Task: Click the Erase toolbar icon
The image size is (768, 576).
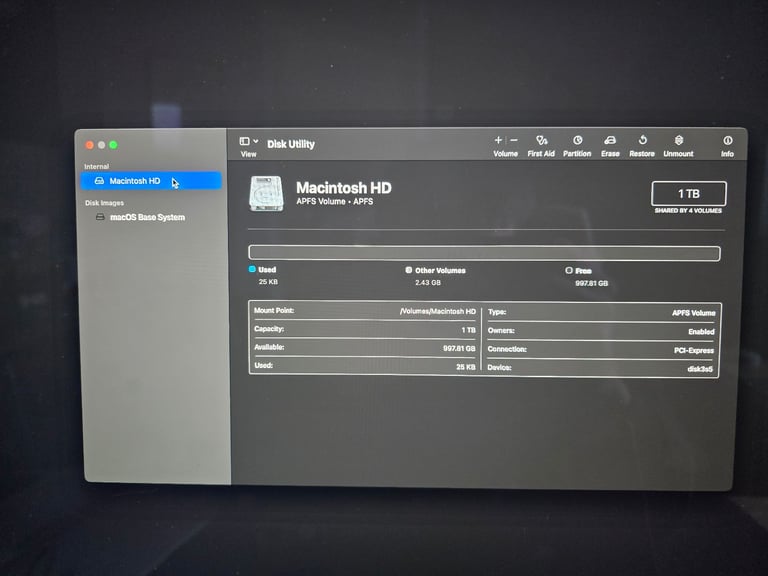Action: (x=610, y=141)
